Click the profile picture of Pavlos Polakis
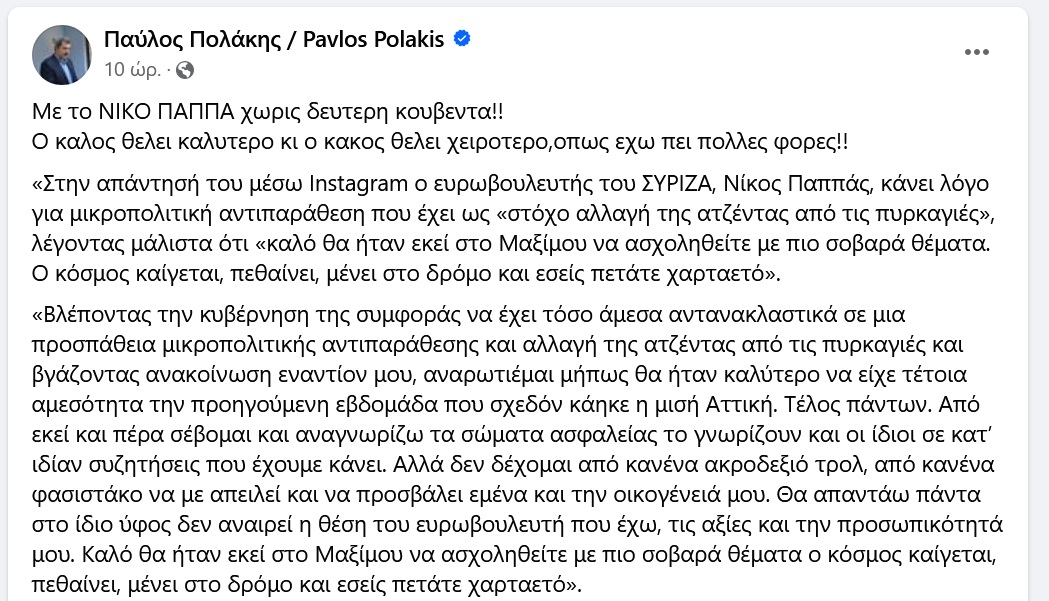The image size is (1049, 601). coord(62,54)
